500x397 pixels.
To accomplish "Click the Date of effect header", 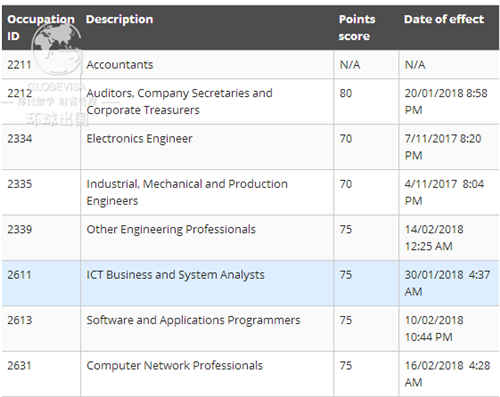I will (x=444, y=19).
